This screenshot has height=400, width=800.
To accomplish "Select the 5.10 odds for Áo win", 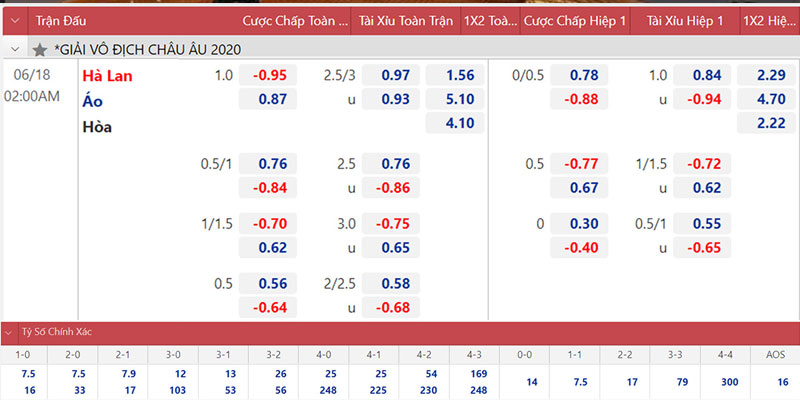I will point(456,100).
